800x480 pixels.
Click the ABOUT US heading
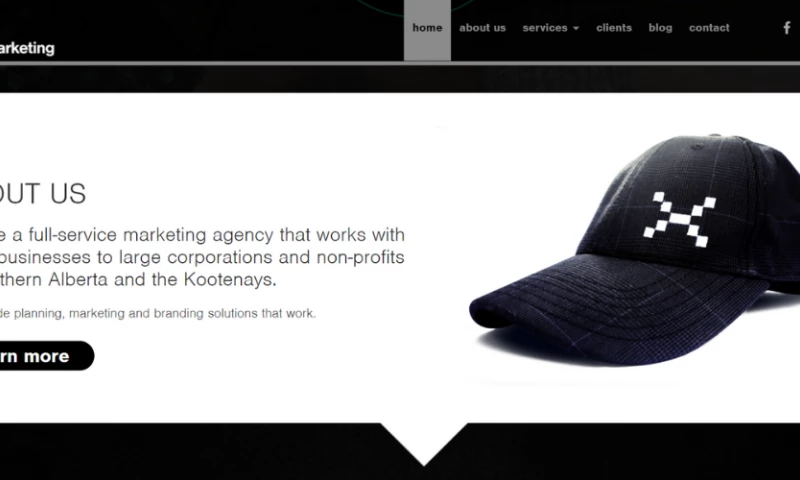43,194
